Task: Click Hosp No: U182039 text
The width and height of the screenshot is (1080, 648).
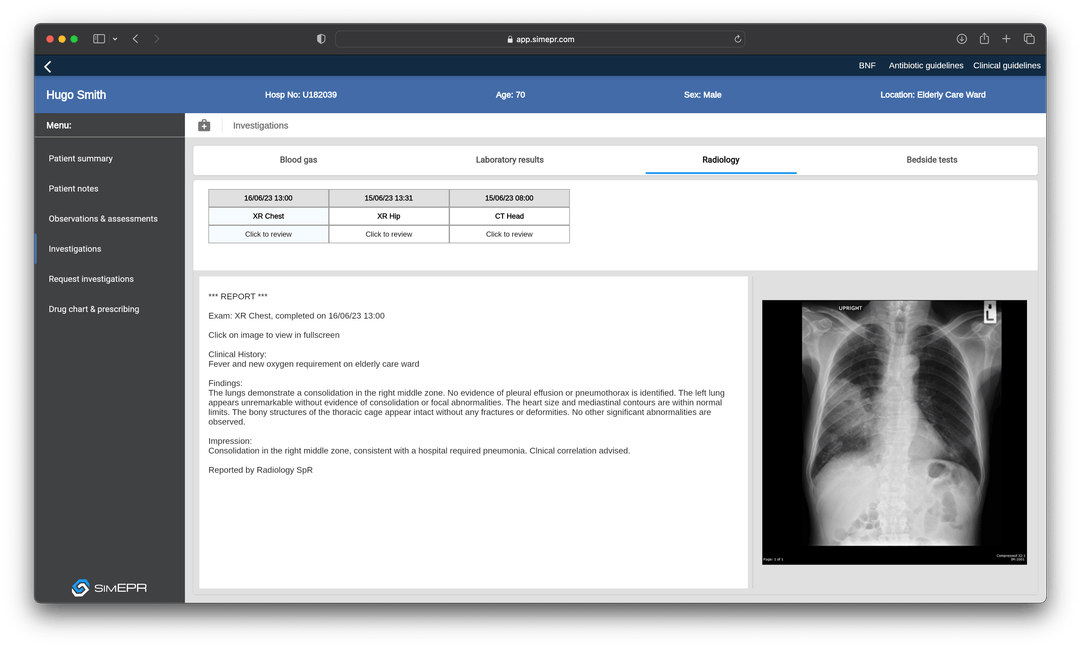Action: pyautogui.click(x=301, y=95)
